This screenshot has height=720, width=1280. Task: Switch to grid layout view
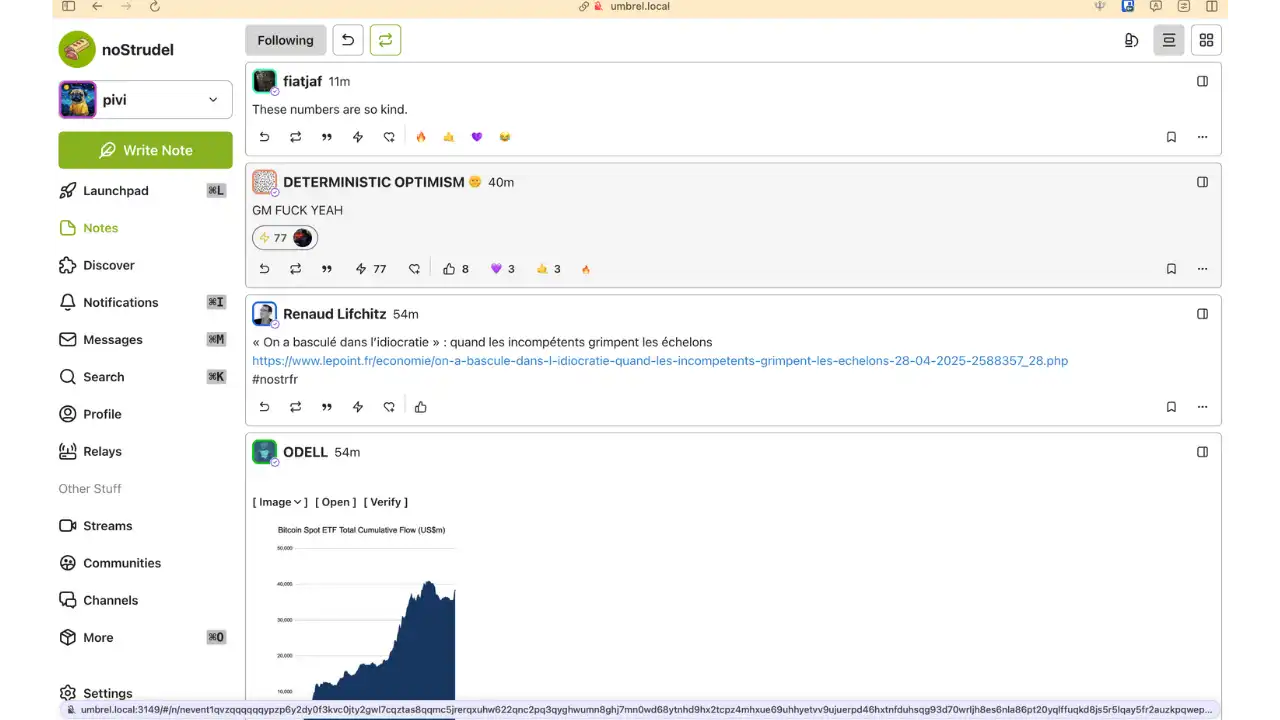[x=1206, y=40]
